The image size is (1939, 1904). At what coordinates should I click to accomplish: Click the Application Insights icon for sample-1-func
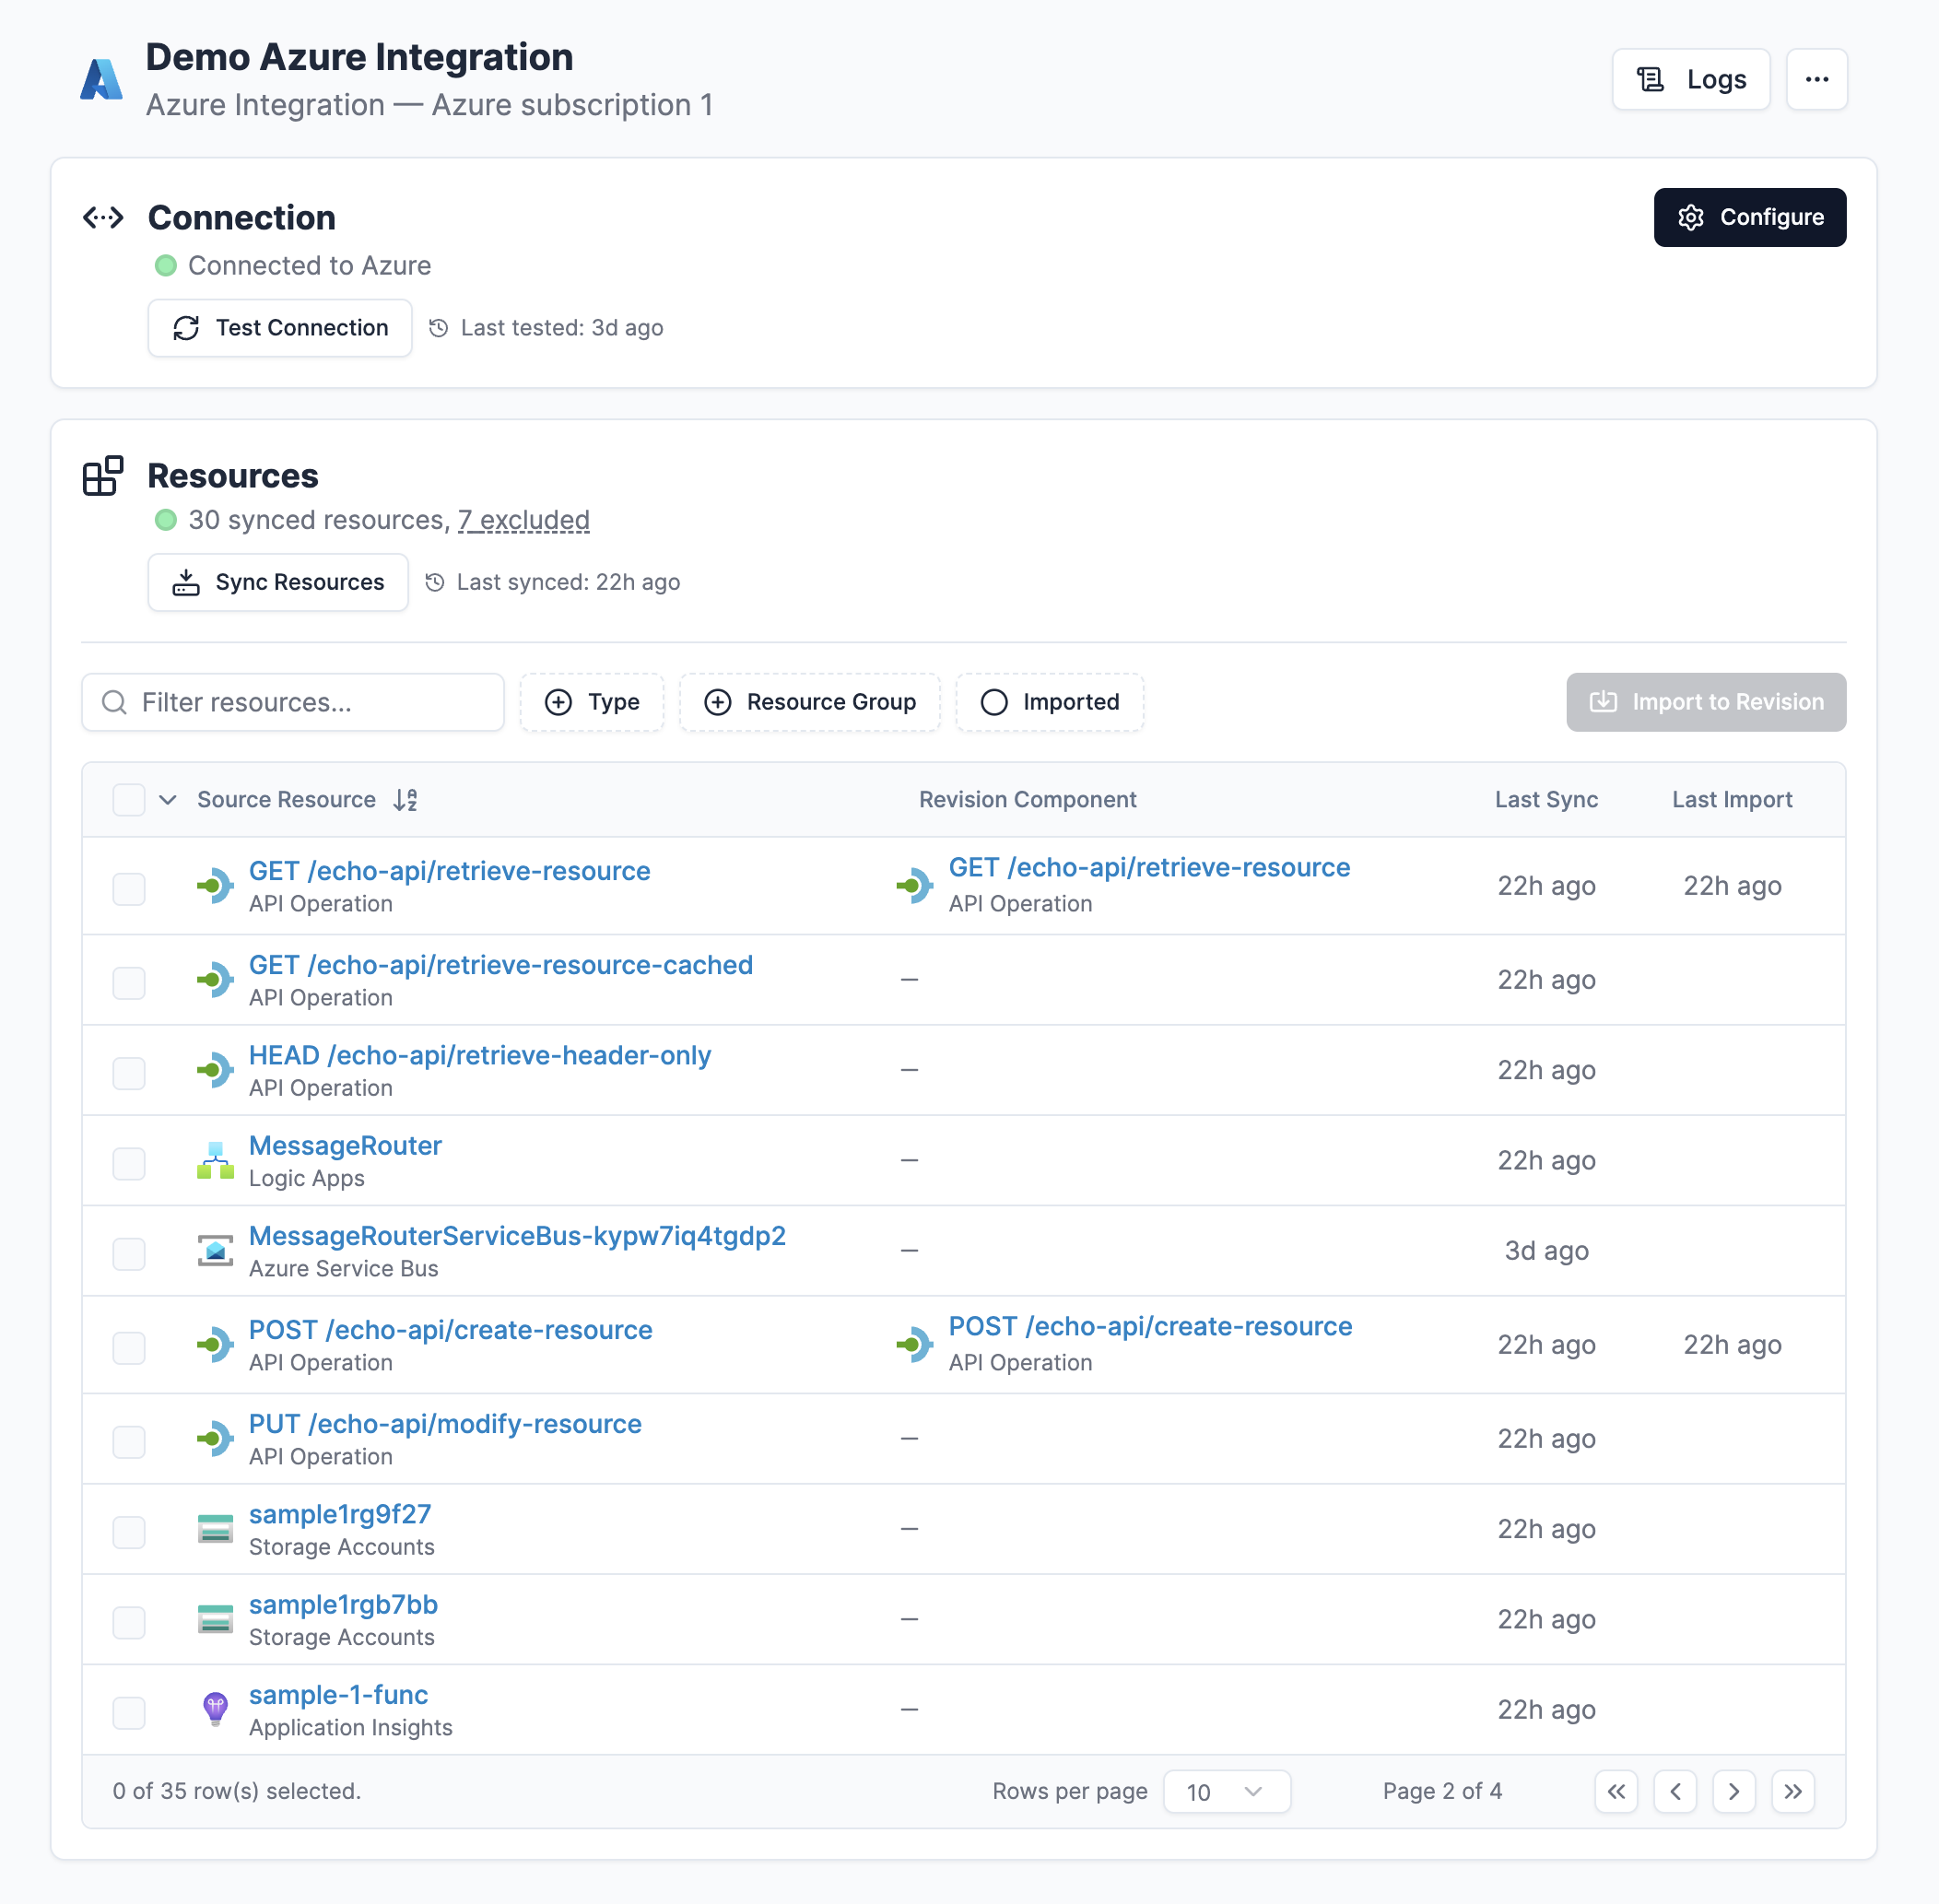214,1710
